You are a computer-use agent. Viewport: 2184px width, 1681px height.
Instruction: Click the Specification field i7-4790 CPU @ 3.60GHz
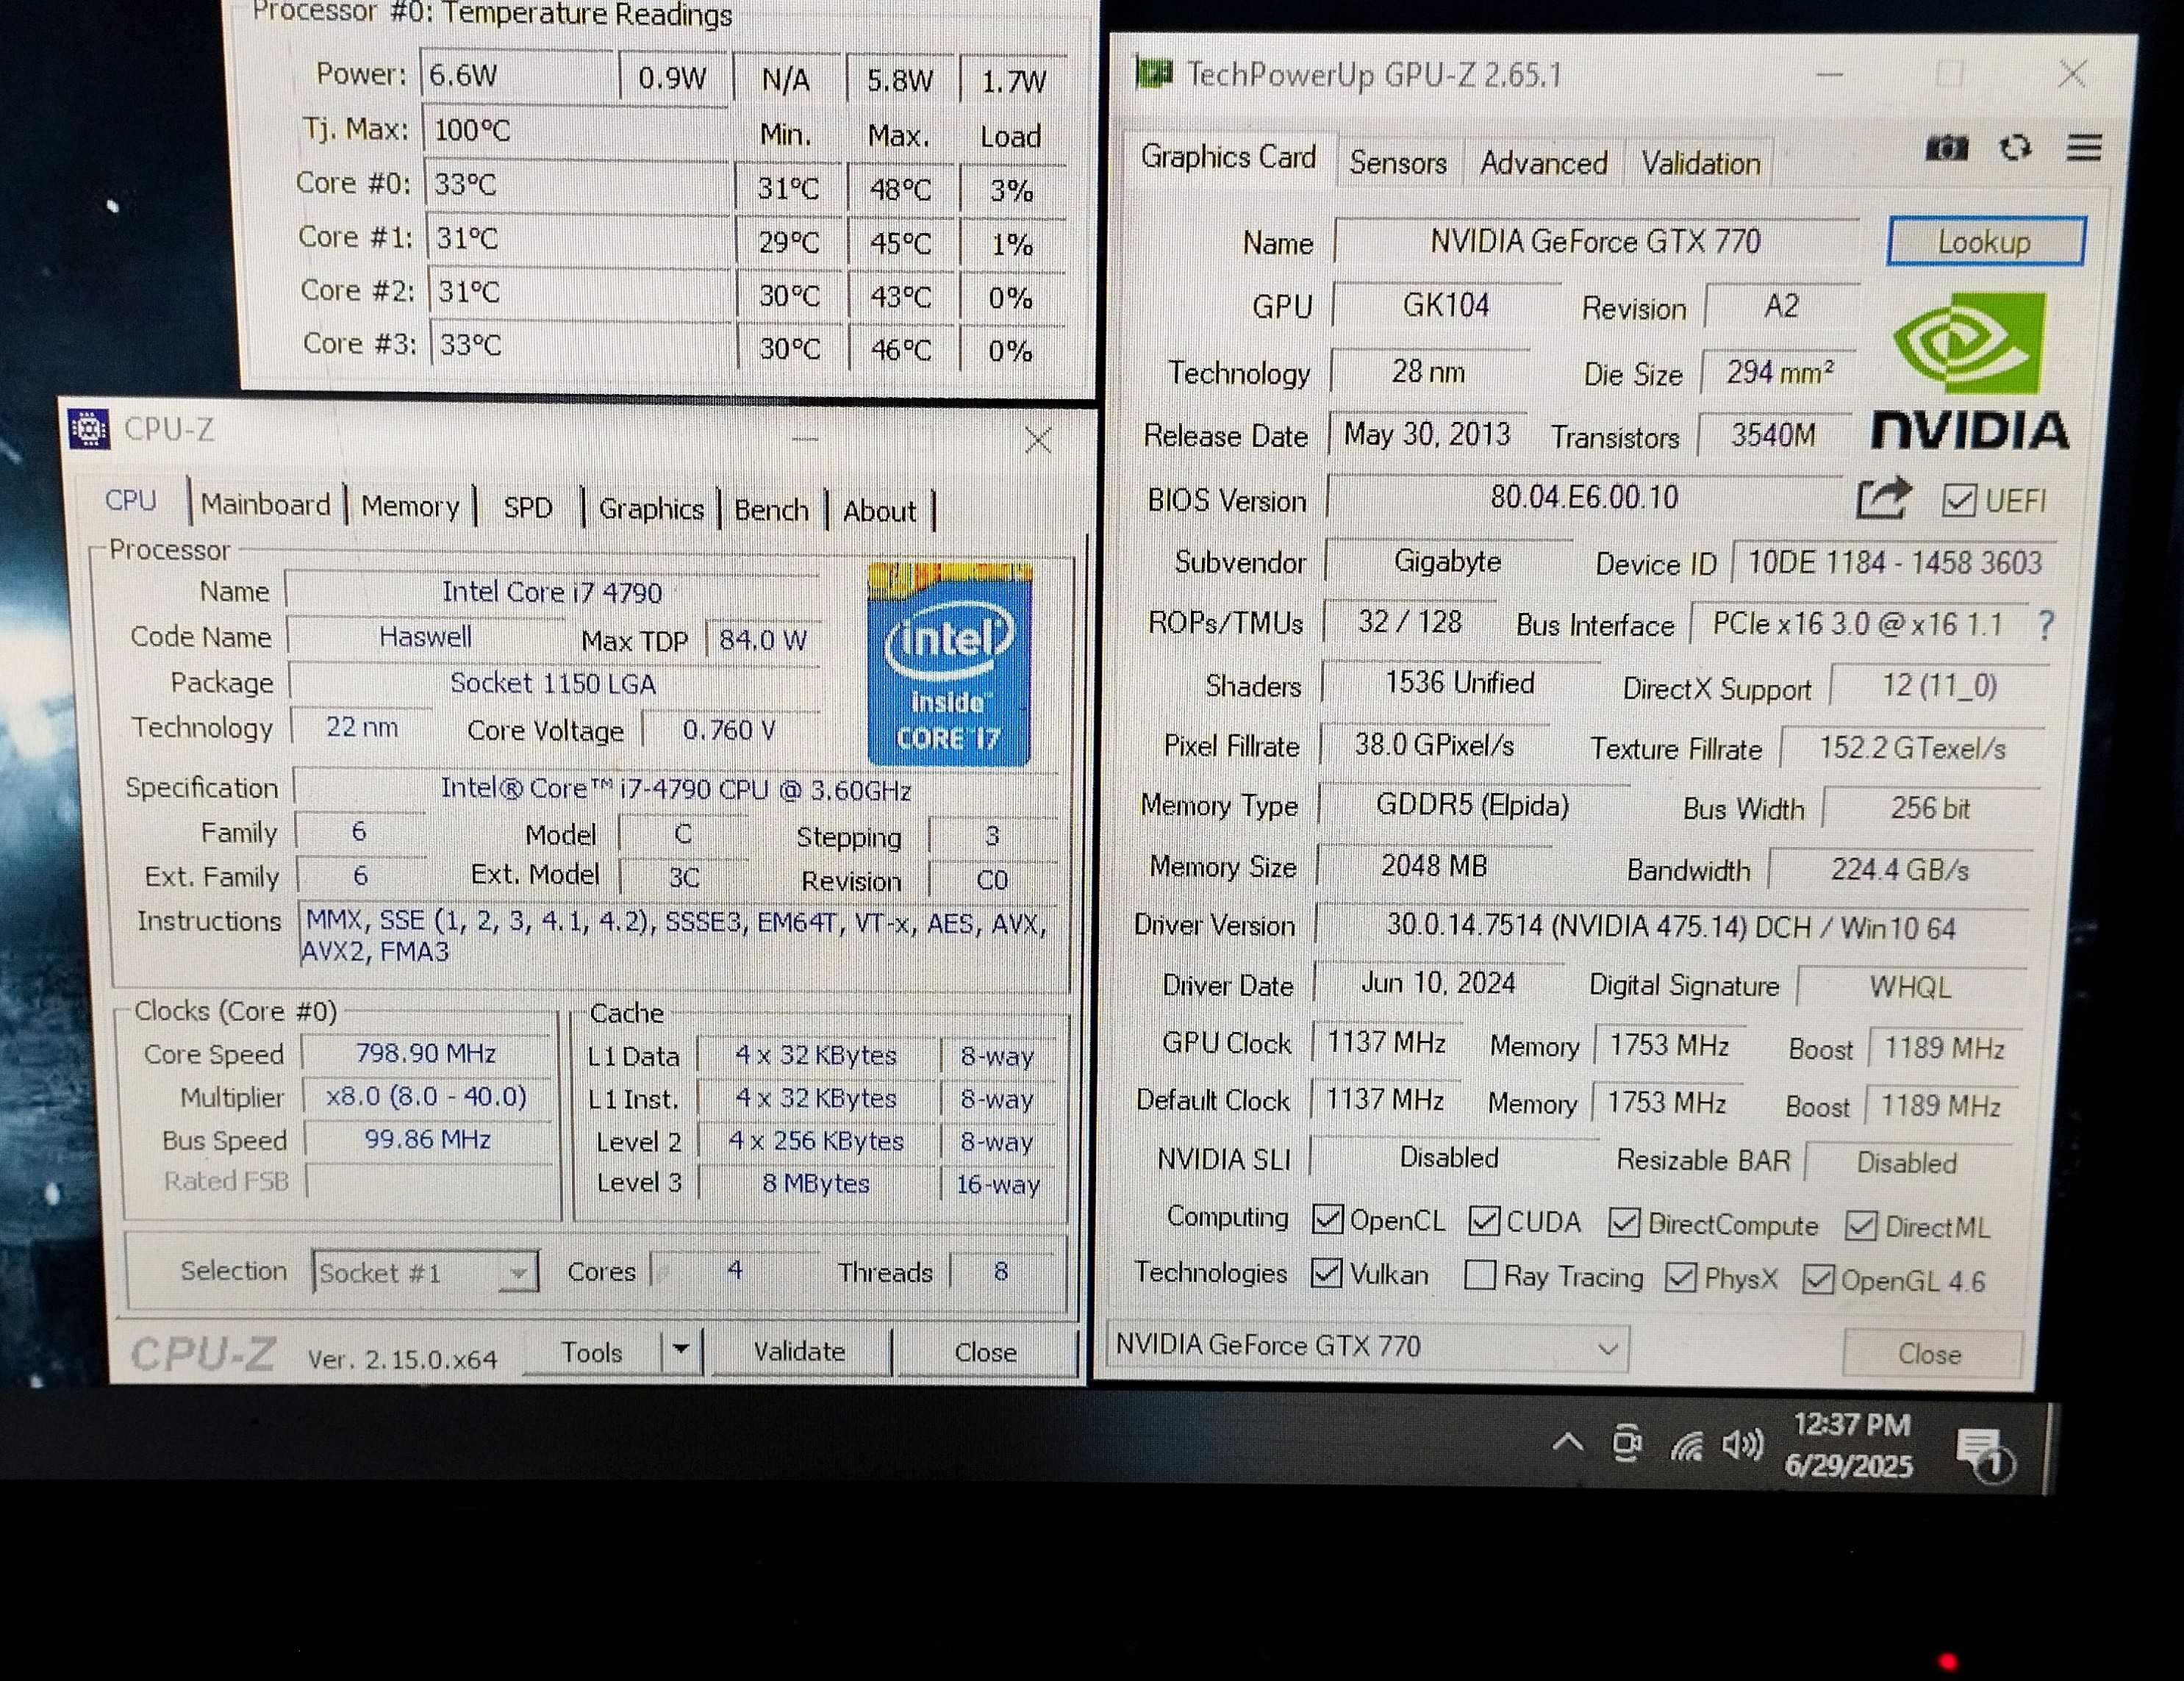676,790
